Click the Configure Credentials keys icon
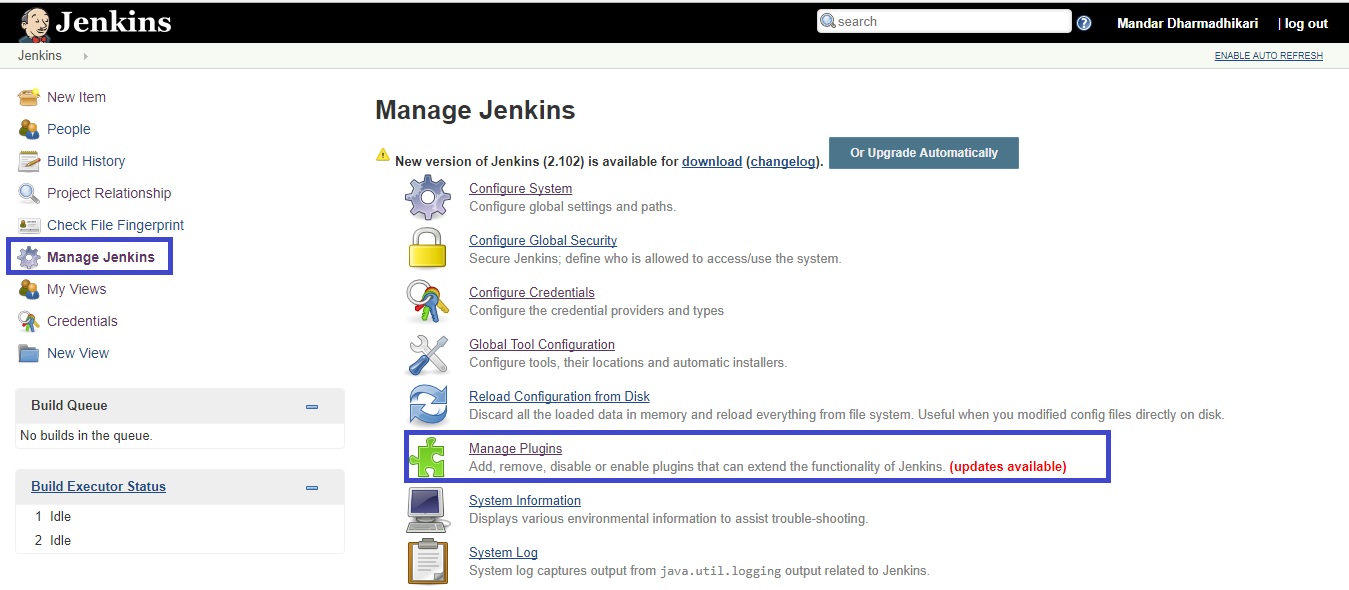This screenshot has width=1349, height=590. [x=428, y=301]
